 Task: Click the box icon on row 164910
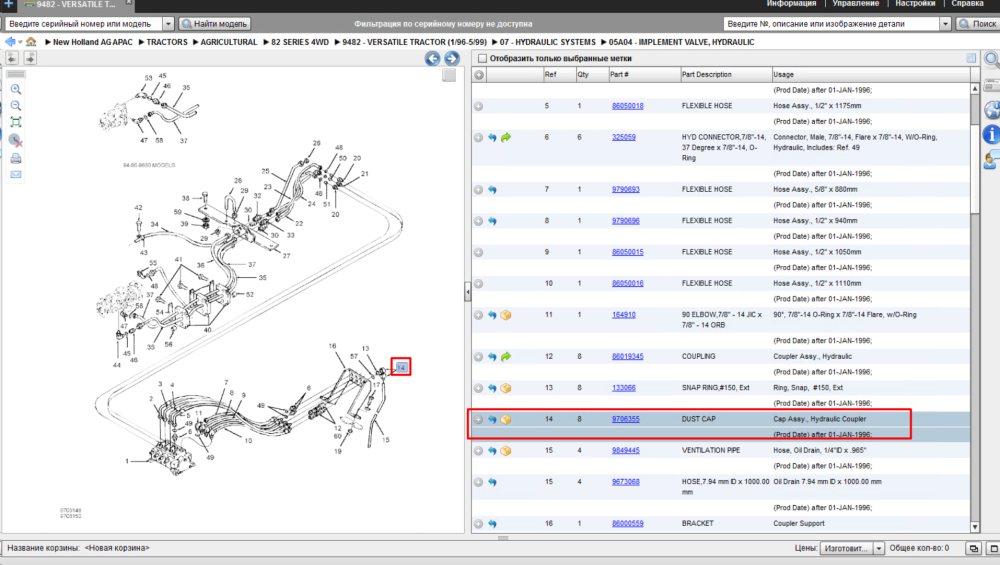tap(506, 315)
